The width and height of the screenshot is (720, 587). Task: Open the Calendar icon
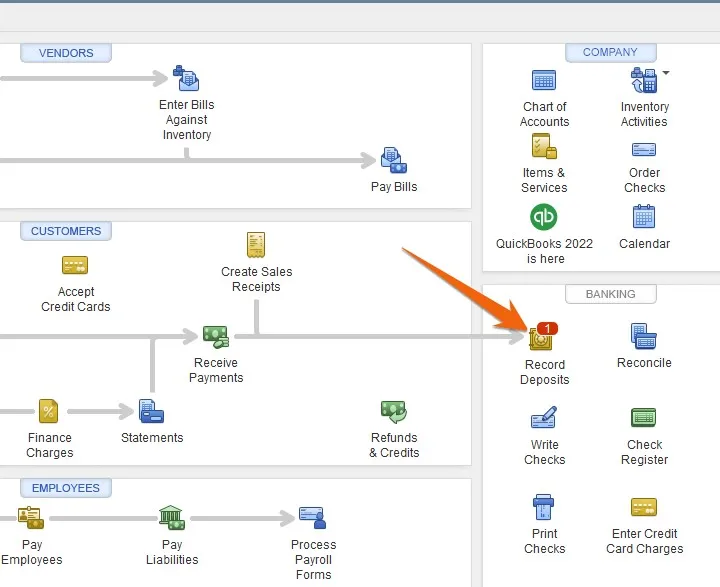tap(644, 217)
